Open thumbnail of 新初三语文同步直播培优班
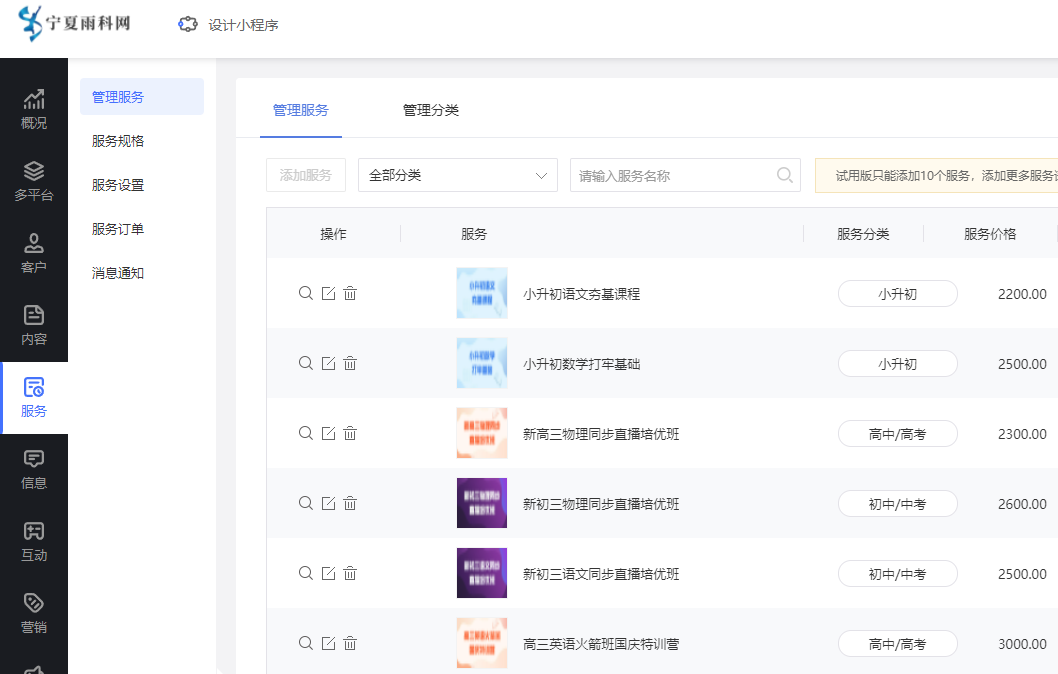This screenshot has width=1058, height=674. (482, 573)
